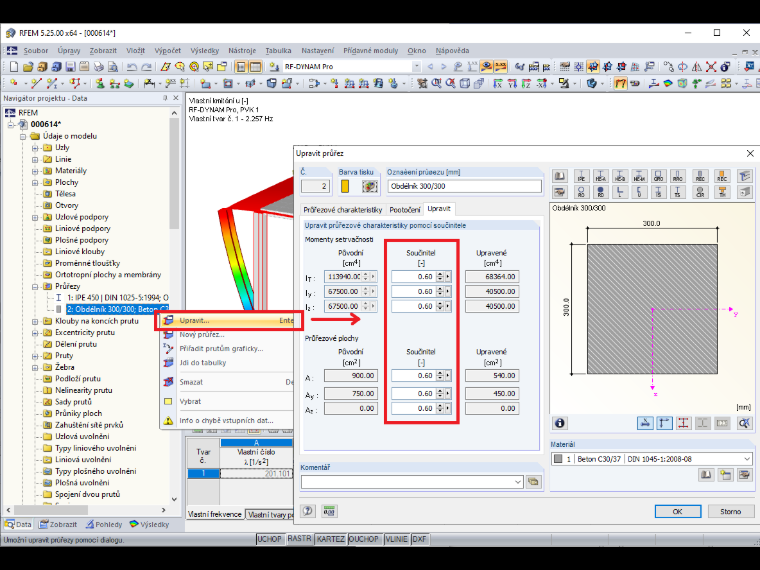Open the Přídavné moduly menu
Screen dimensions: 760x570
370,50
